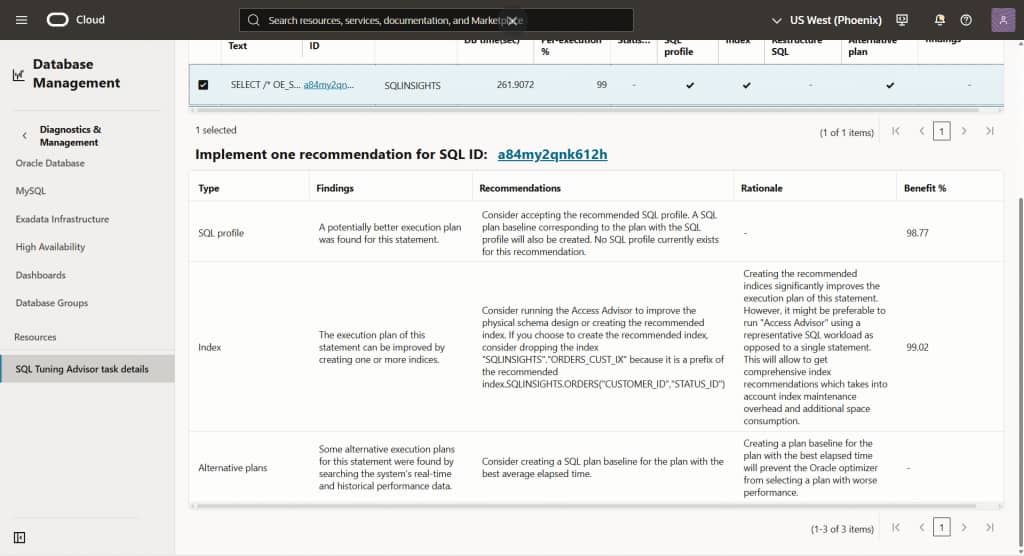
Task: Open Database Groups in sidebar
Action: pyautogui.click(x=52, y=303)
